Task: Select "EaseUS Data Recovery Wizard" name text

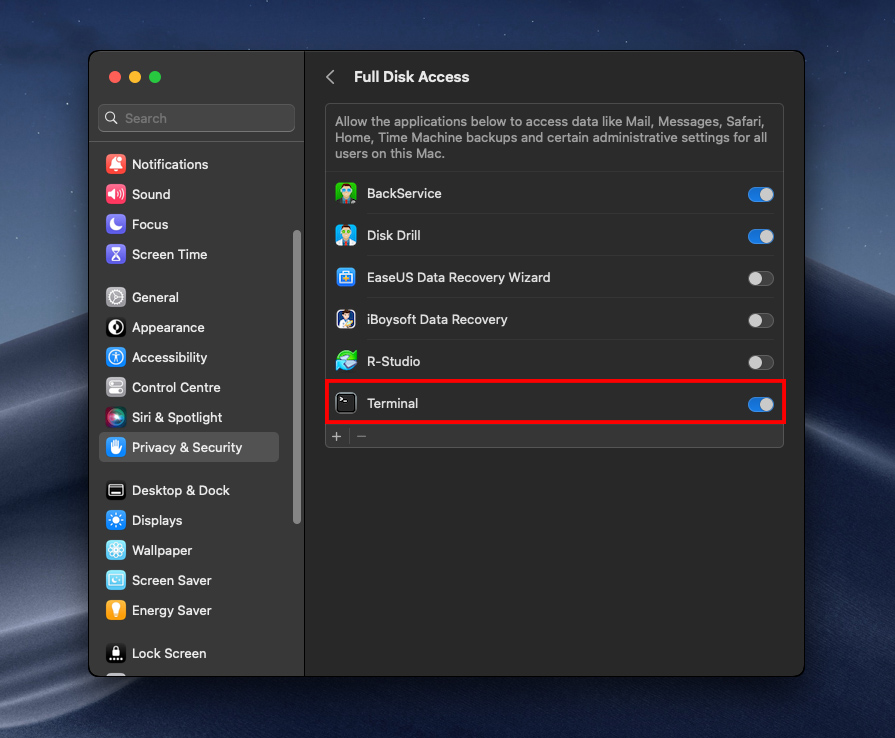Action: pyautogui.click(x=458, y=277)
